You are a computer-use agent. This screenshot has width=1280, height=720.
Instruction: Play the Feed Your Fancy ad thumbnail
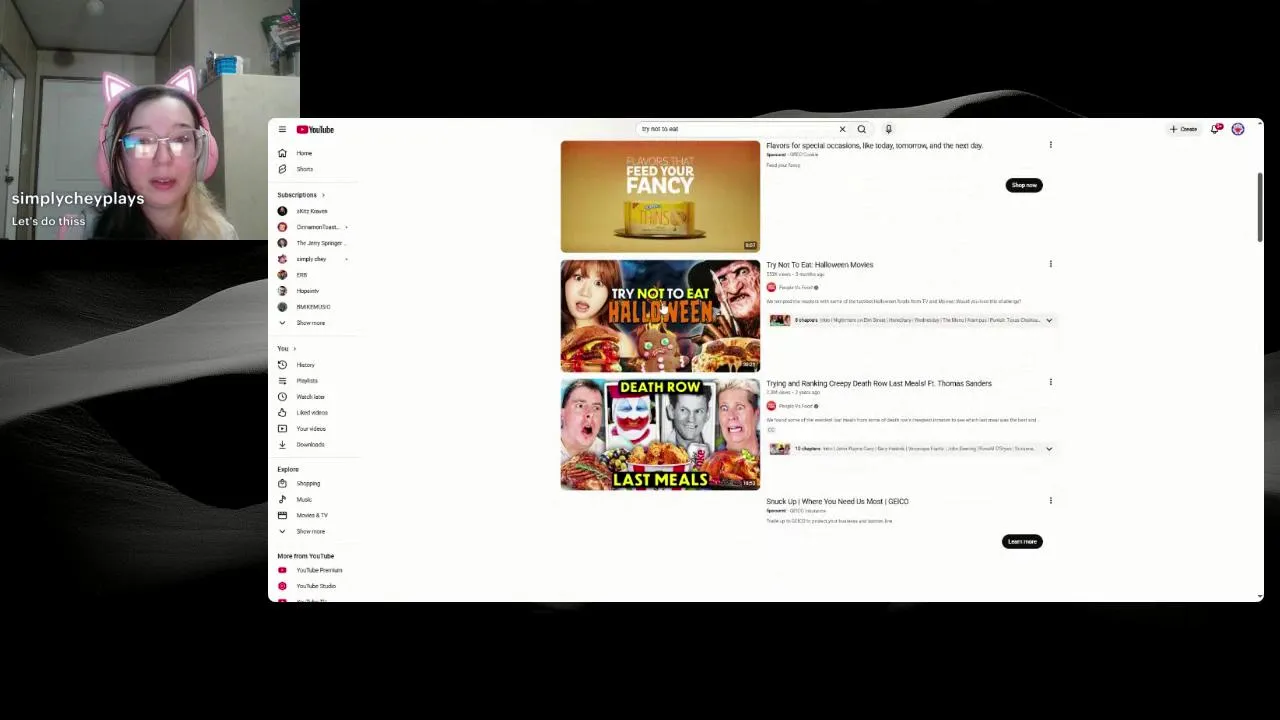[x=660, y=197]
